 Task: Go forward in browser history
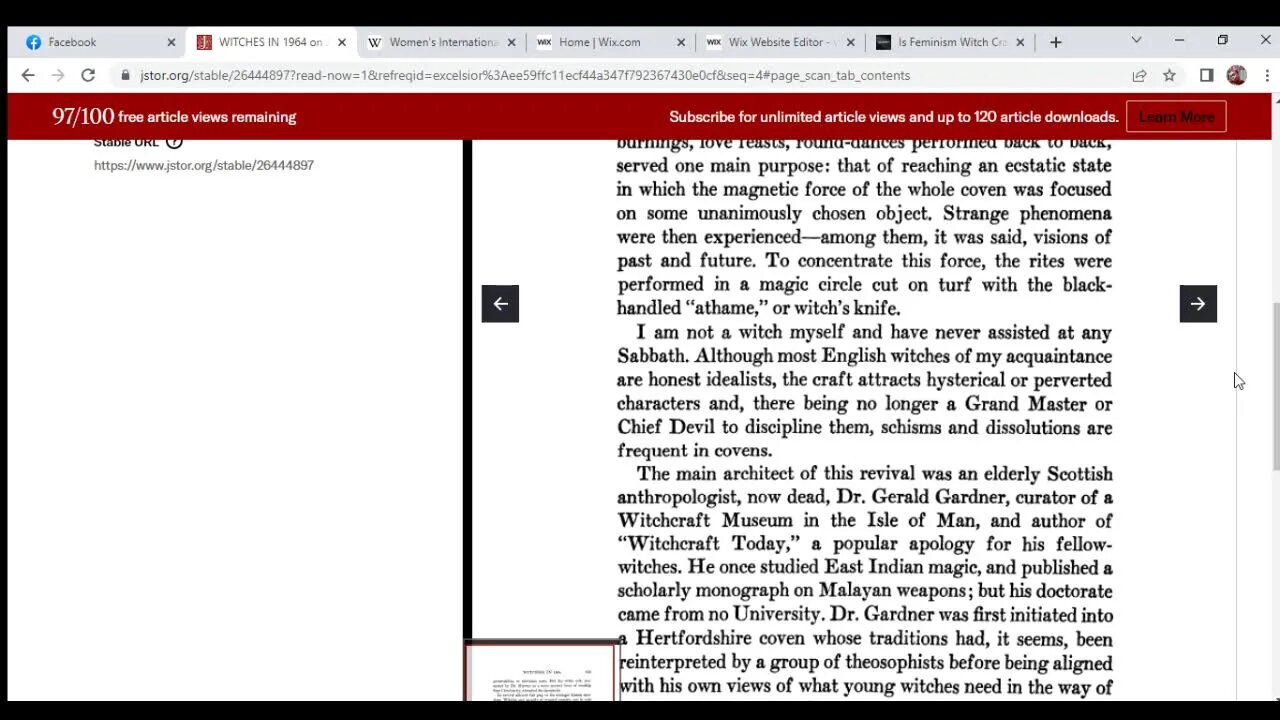click(58, 75)
